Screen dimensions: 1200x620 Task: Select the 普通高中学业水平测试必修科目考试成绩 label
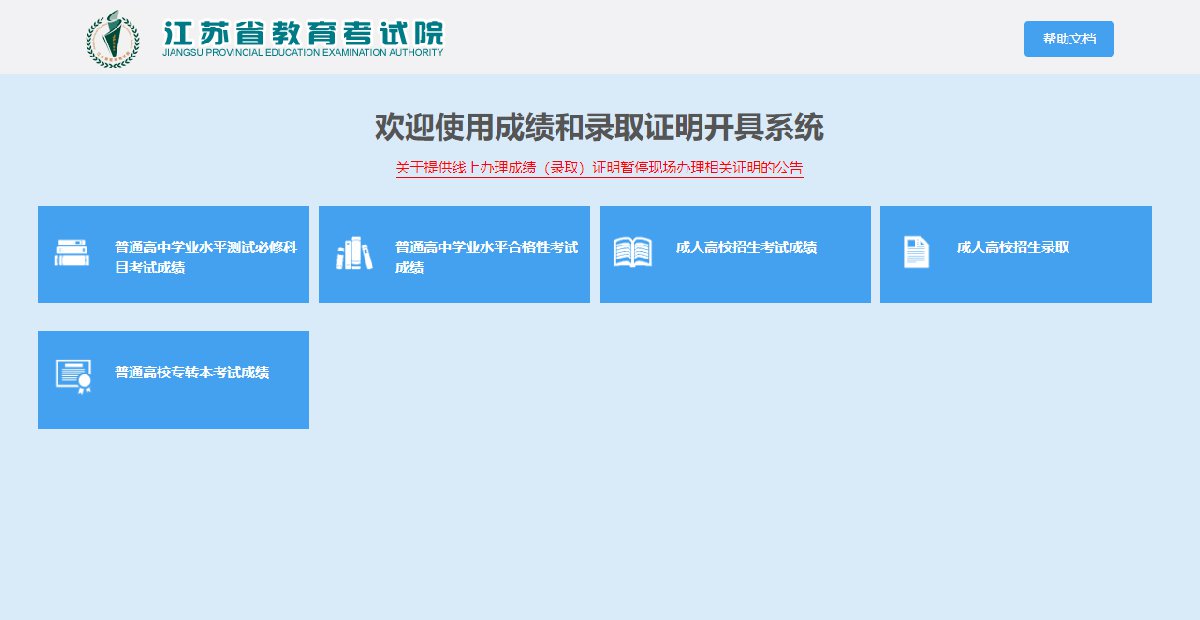205,257
